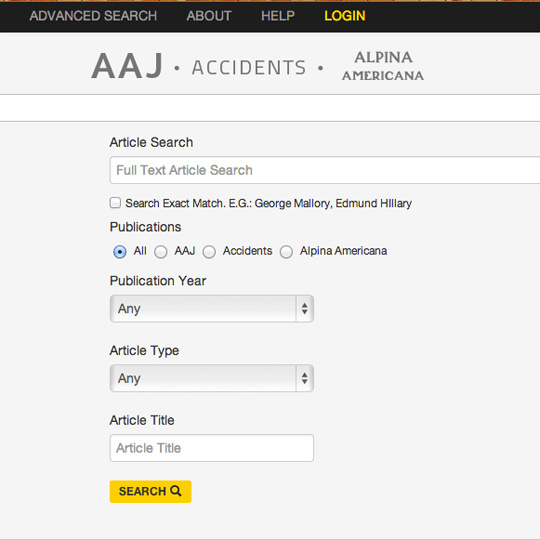
Task: Open the Help menu link
Action: [x=278, y=16]
